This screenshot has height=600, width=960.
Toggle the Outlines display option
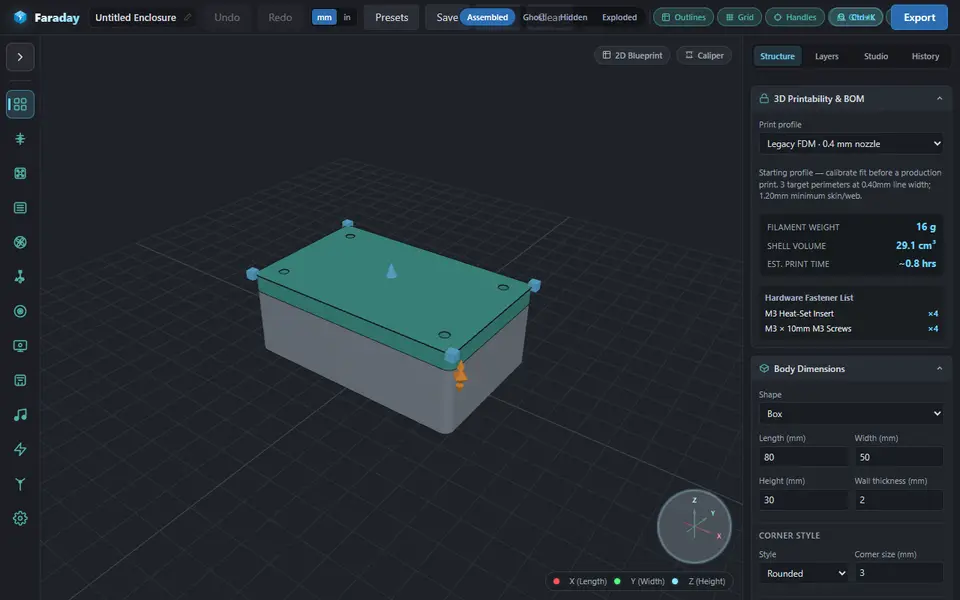pos(683,17)
